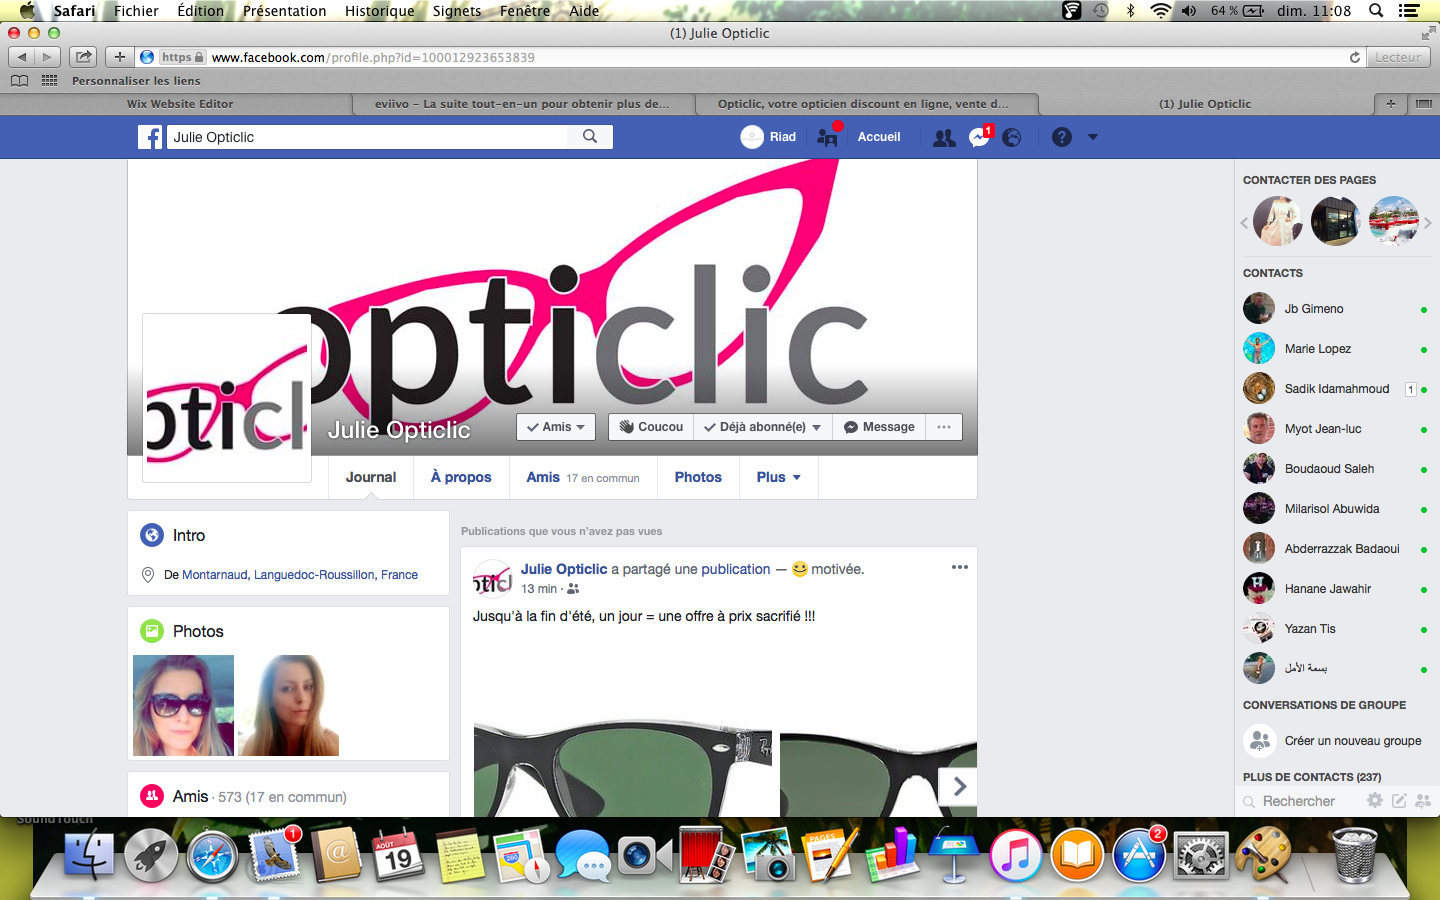The image size is (1440, 900).
Task: Open the À propos tab
Action: point(461,477)
